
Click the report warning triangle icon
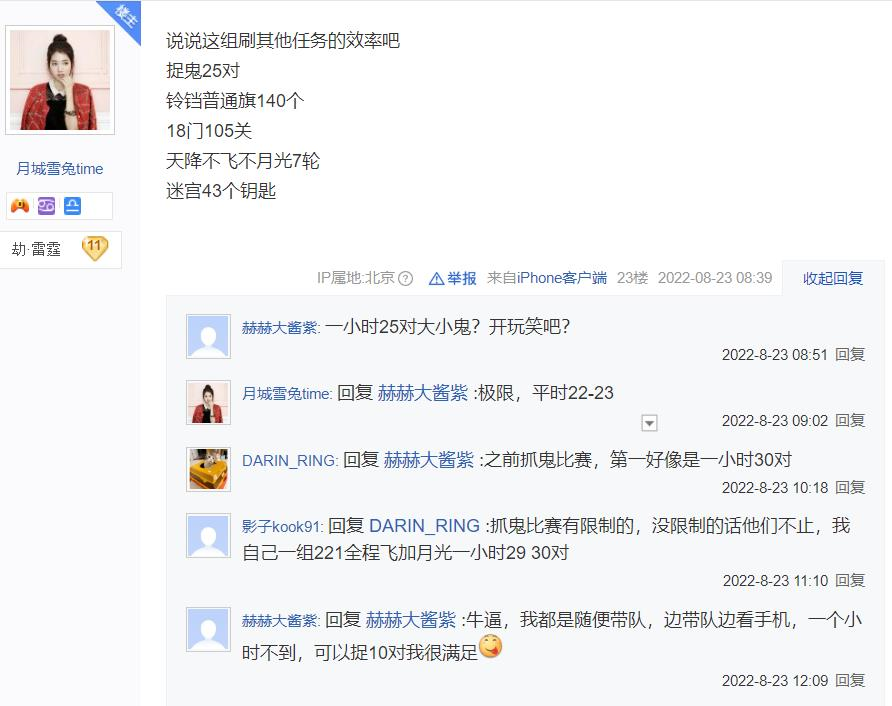436,278
